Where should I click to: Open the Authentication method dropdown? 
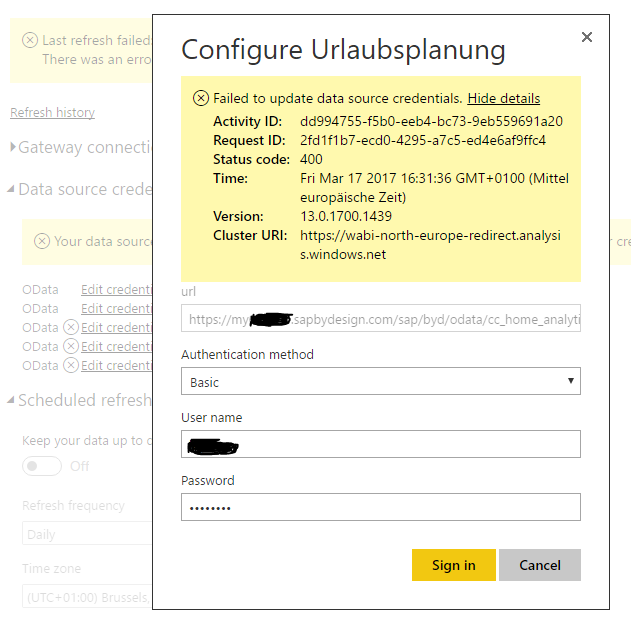coord(381,381)
